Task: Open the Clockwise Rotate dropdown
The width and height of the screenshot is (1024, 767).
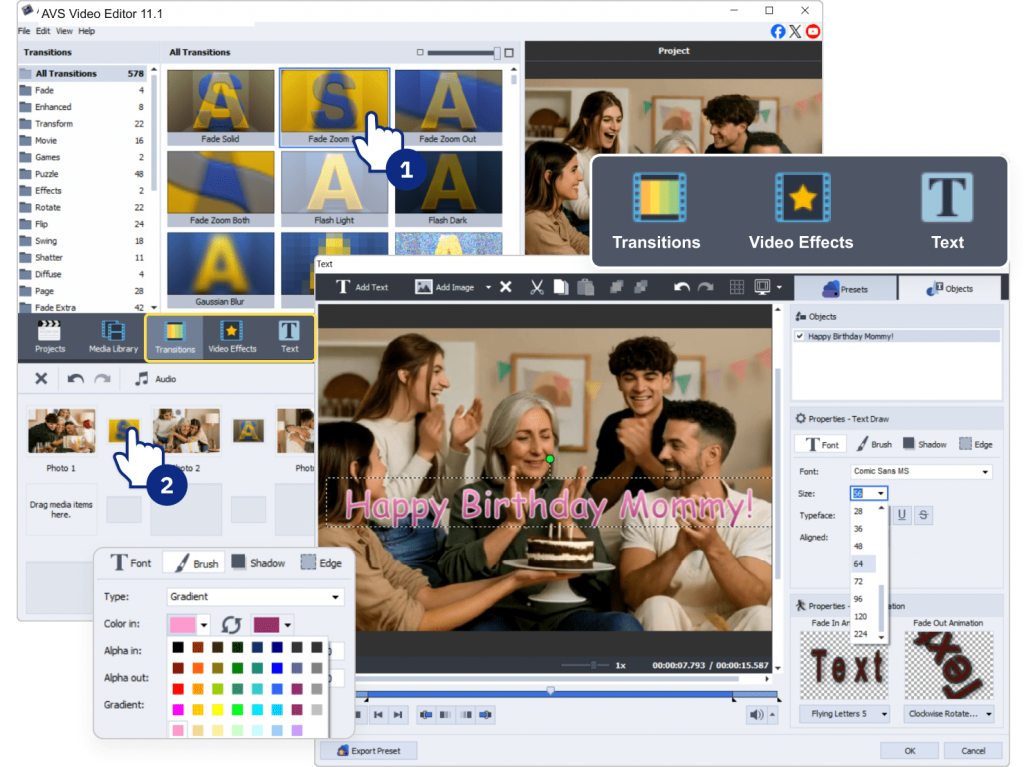Action: point(949,713)
